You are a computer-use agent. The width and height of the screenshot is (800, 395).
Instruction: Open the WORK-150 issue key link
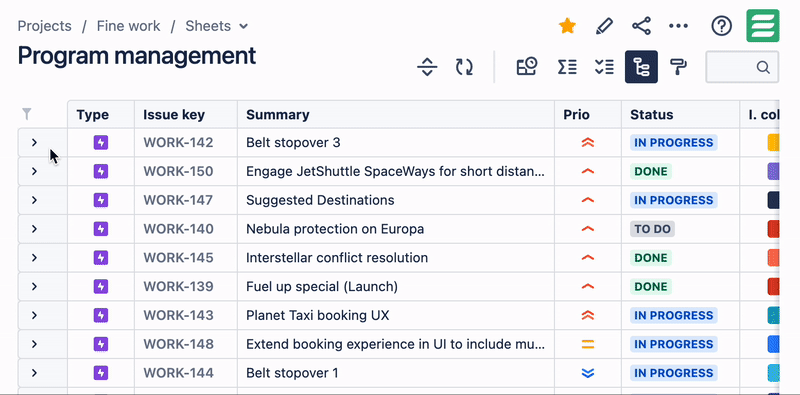coord(178,171)
